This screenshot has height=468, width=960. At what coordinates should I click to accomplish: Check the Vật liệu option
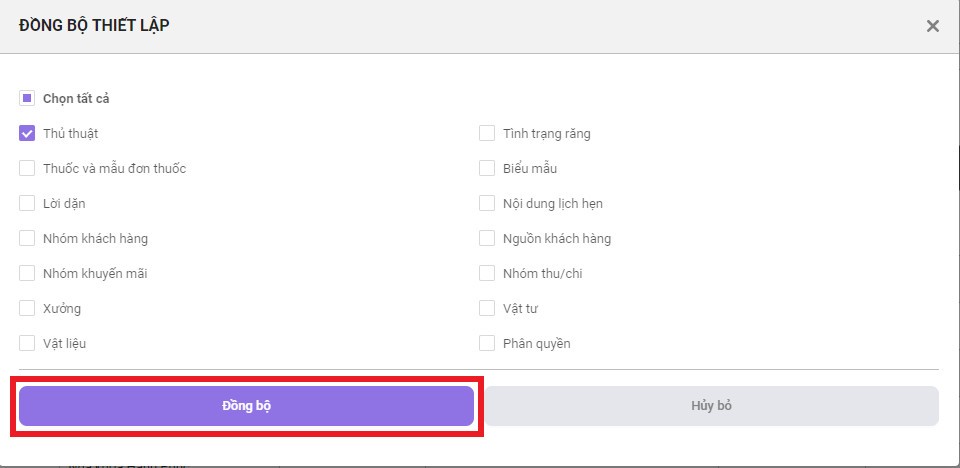27,343
